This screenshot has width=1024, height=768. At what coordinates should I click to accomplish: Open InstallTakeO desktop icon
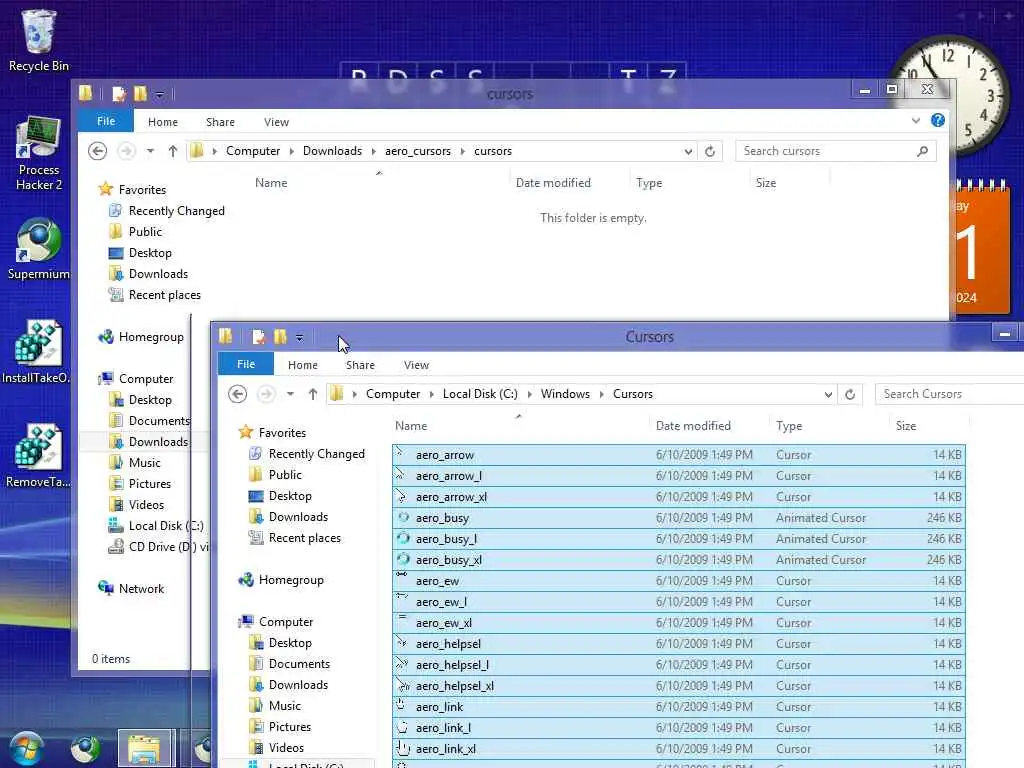(x=37, y=351)
